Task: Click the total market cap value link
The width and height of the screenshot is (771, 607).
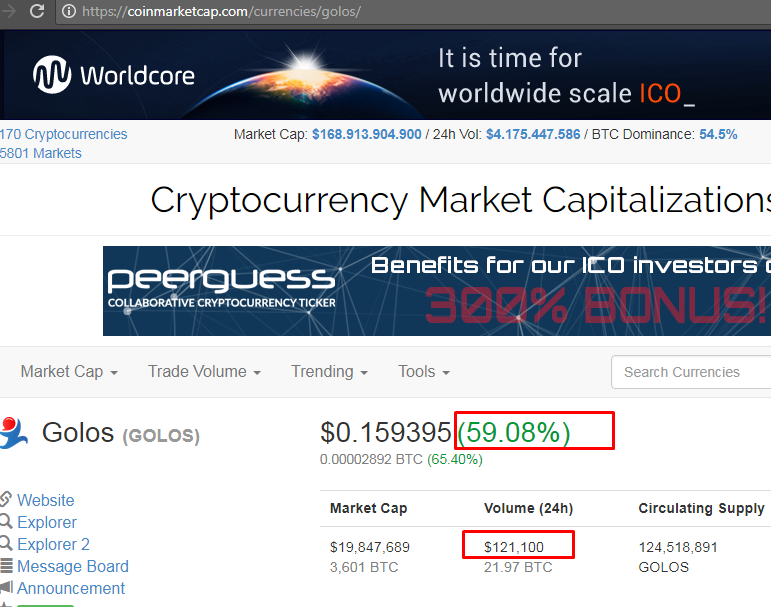Action: coord(366,134)
